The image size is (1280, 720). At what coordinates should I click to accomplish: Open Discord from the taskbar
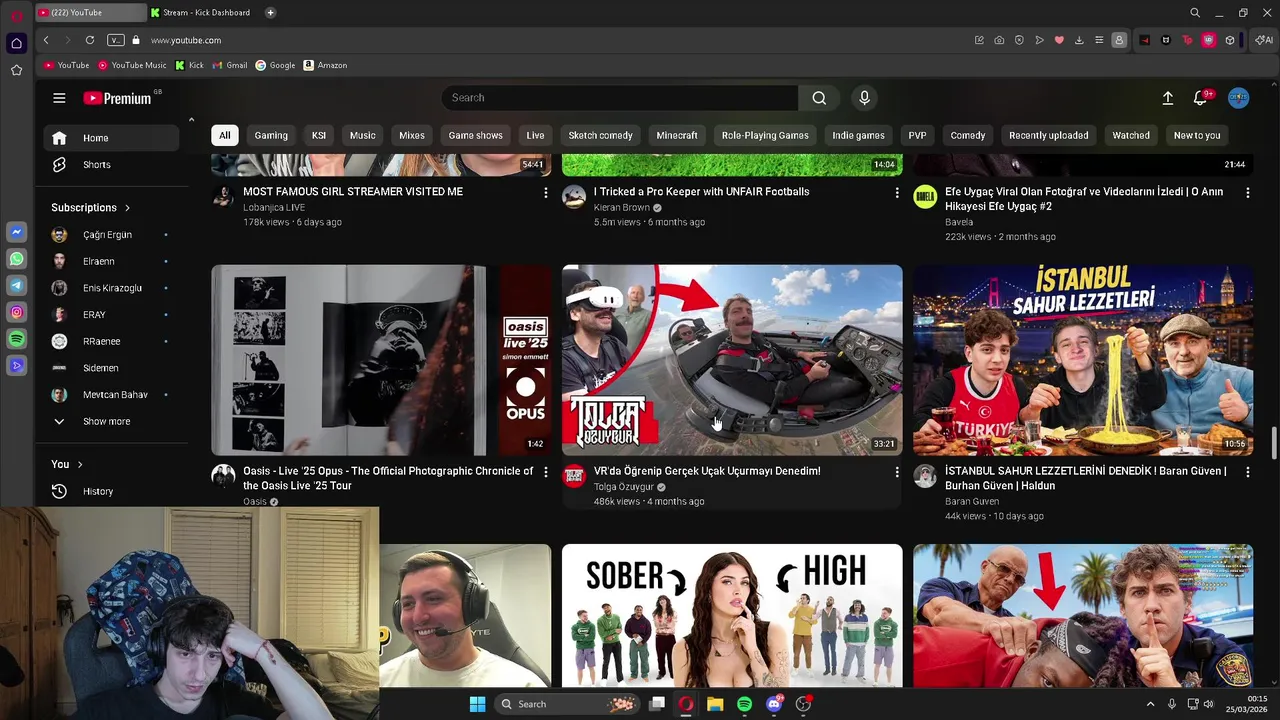point(774,704)
